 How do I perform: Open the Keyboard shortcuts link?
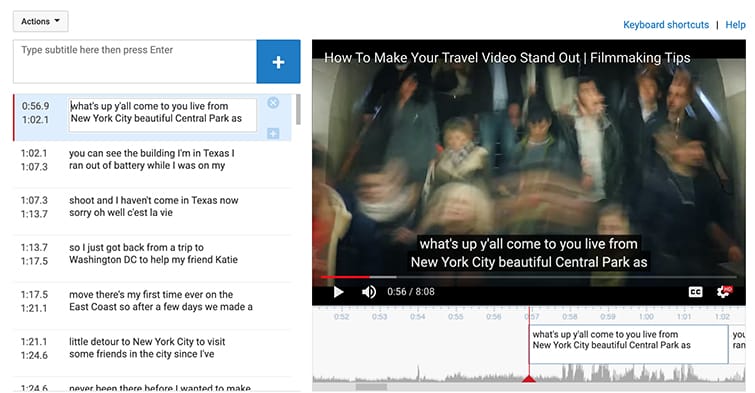pos(666,25)
